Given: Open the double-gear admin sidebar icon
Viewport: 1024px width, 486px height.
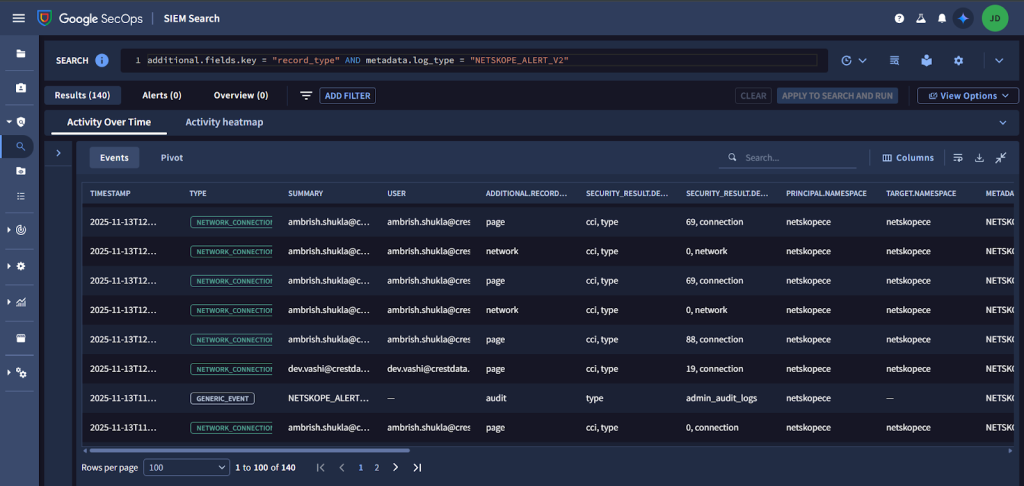Looking at the screenshot, I should click(21, 372).
